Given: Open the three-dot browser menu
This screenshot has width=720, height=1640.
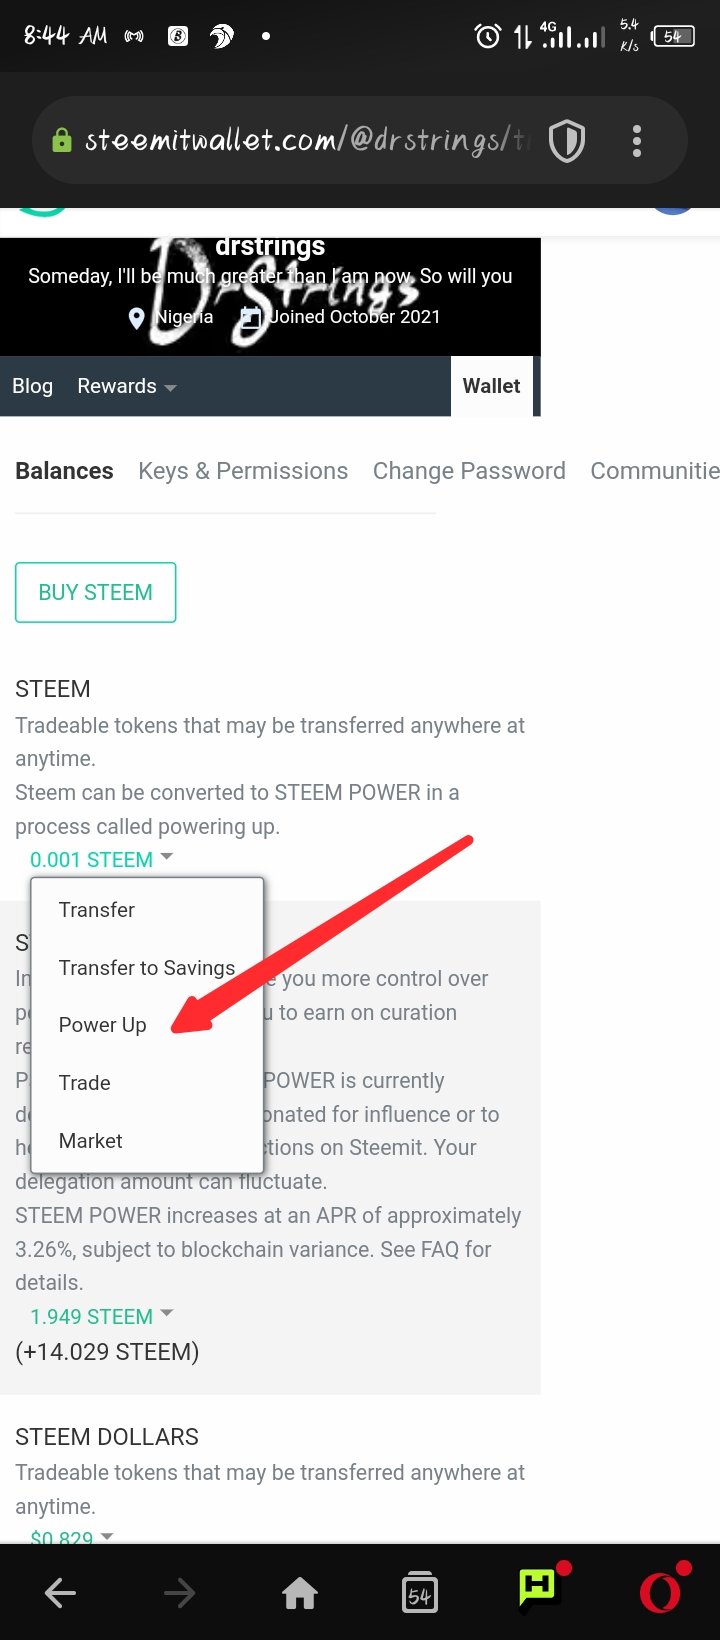Looking at the screenshot, I should click(637, 141).
